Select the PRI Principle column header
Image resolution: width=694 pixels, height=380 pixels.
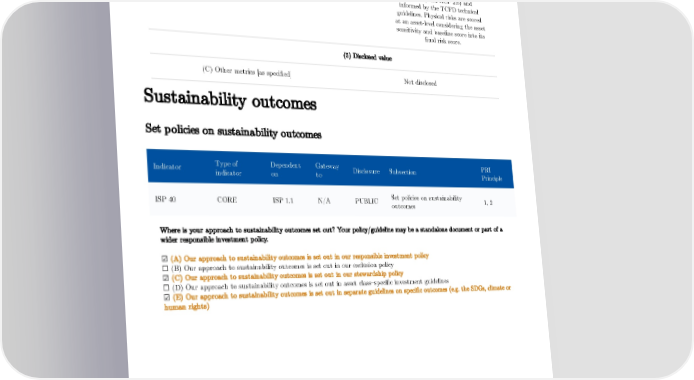[x=491, y=174]
